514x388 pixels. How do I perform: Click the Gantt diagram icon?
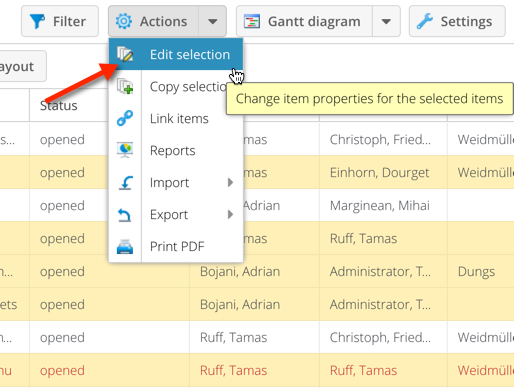point(252,22)
